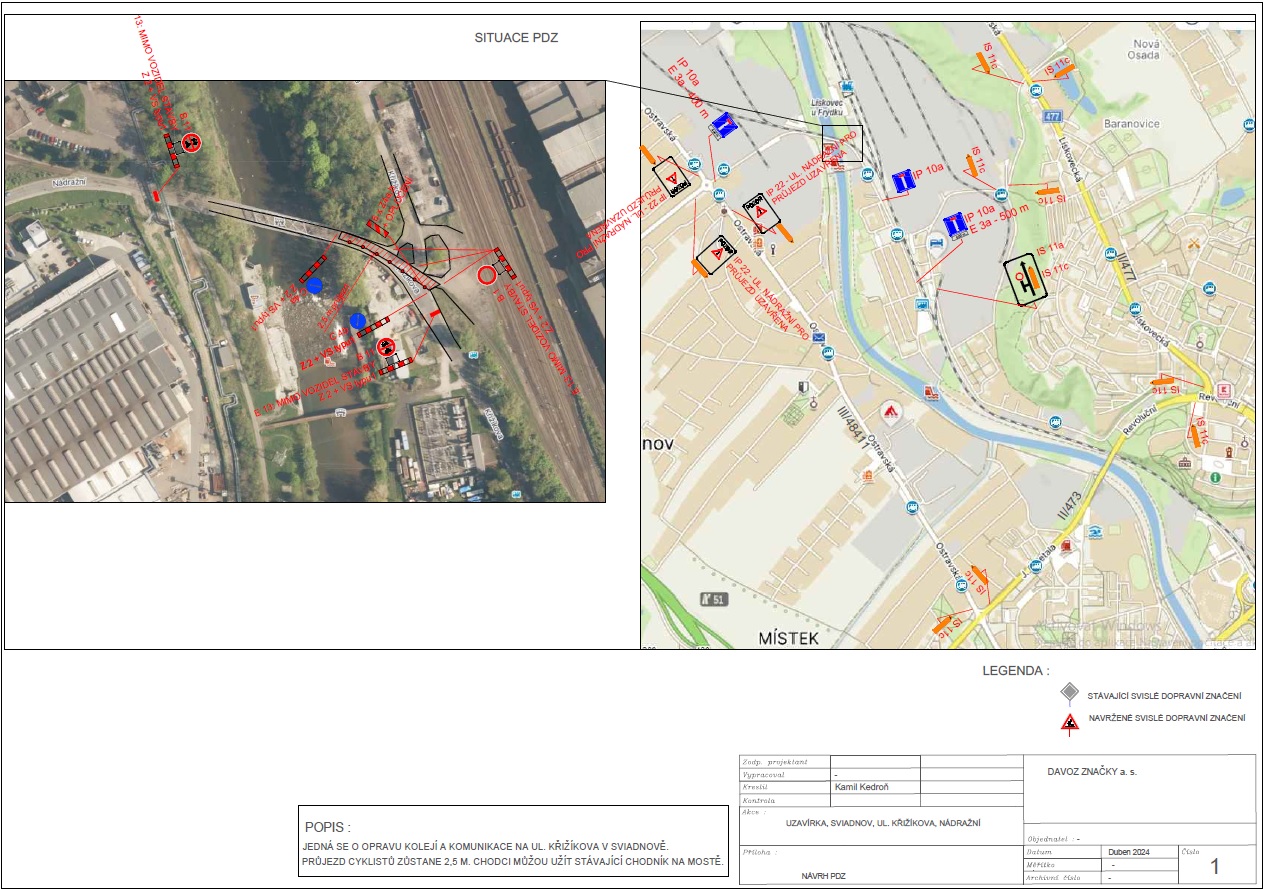The image size is (1263, 889).
Task: Click the DAVOZ ZNAČKY a. s. company text
Action: [x=1092, y=772]
